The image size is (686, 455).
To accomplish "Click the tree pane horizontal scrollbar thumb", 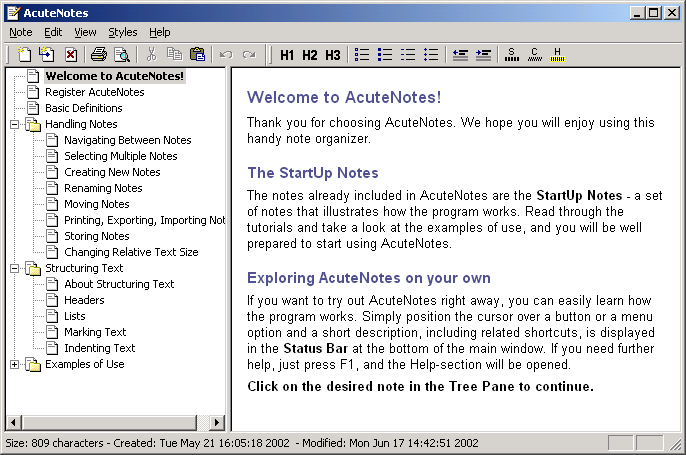I will (x=109, y=423).
